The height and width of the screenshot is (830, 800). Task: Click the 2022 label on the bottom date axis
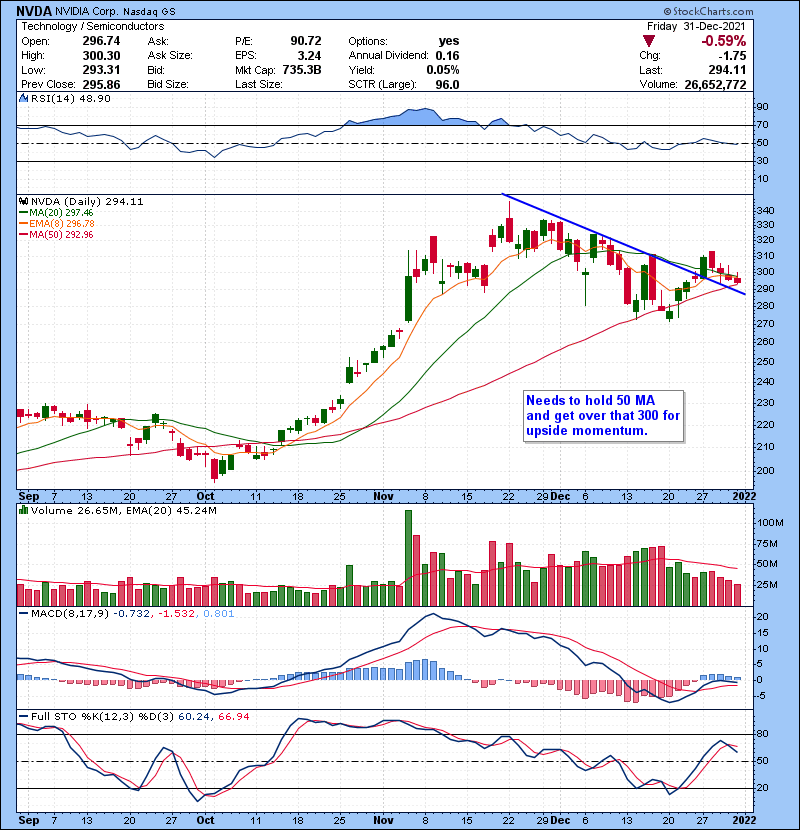point(744,820)
